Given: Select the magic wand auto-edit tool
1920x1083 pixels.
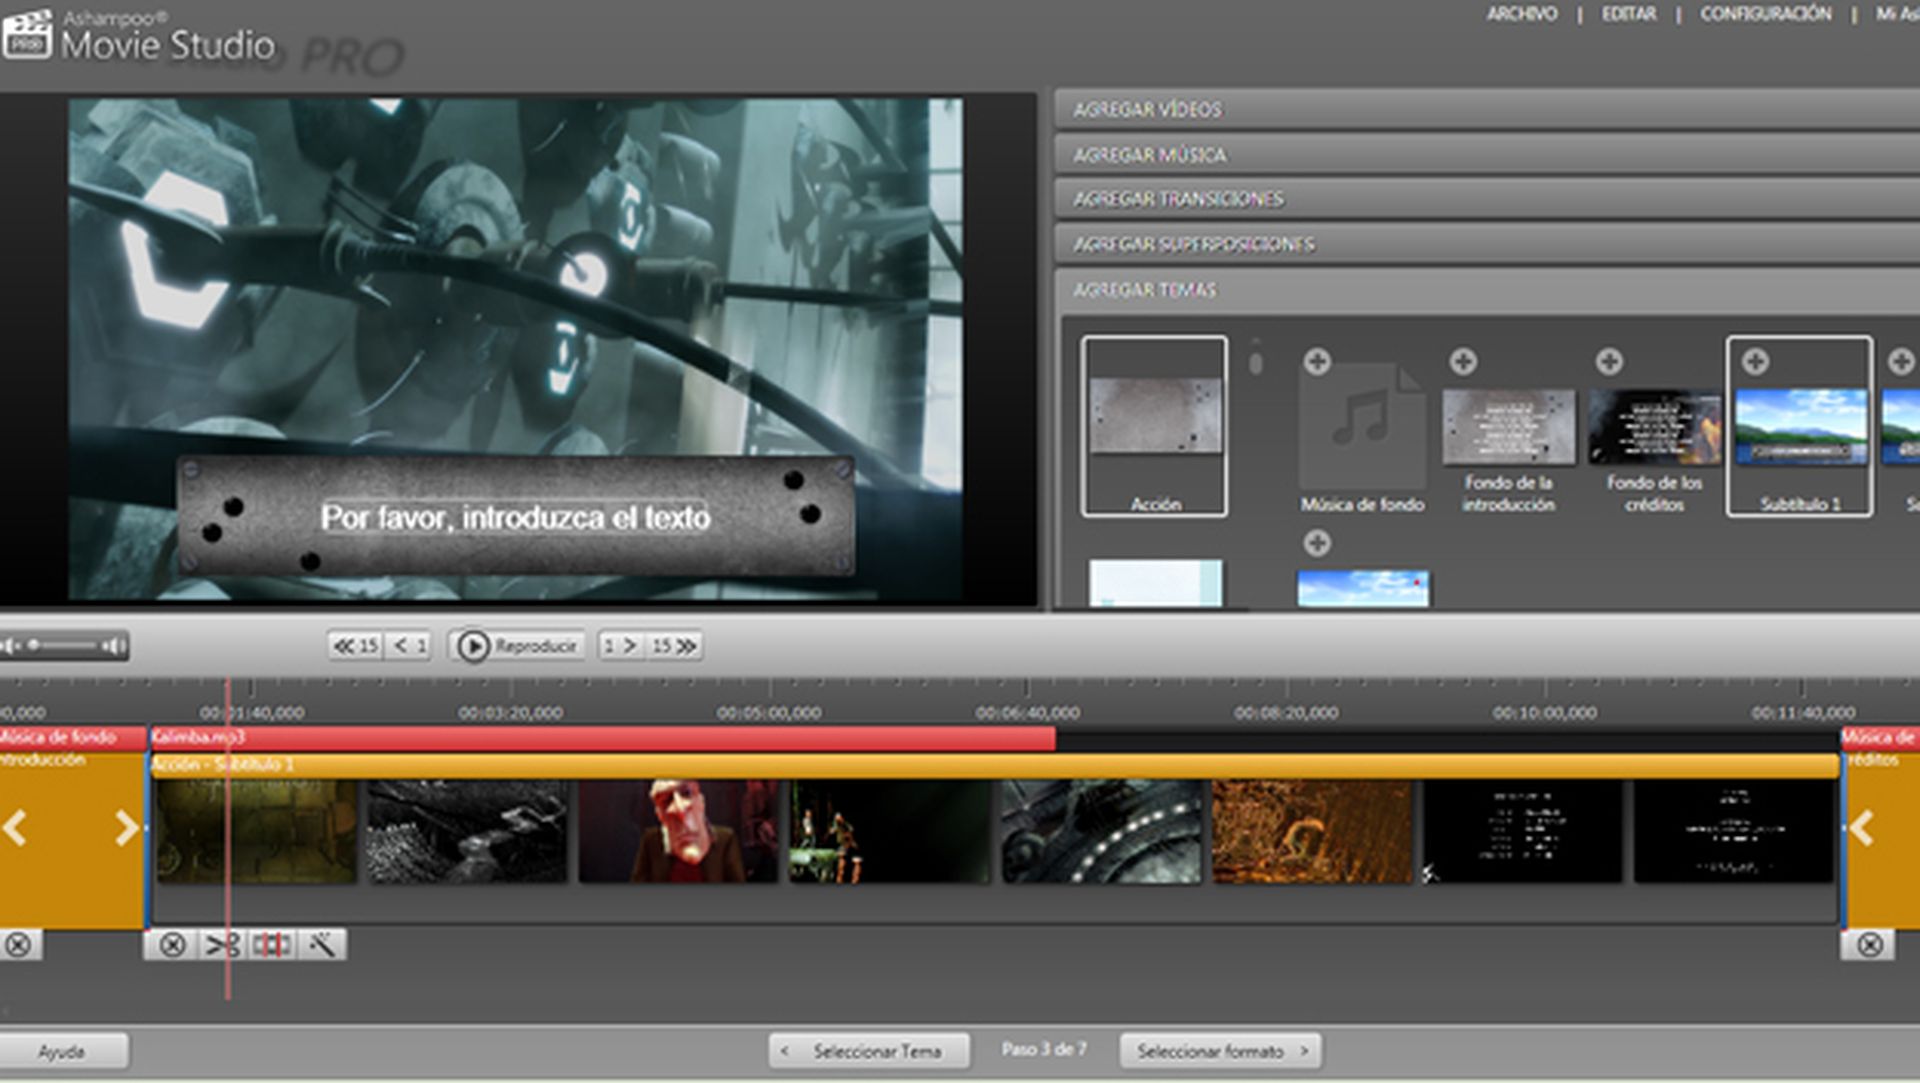Looking at the screenshot, I should (x=322, y=947).
